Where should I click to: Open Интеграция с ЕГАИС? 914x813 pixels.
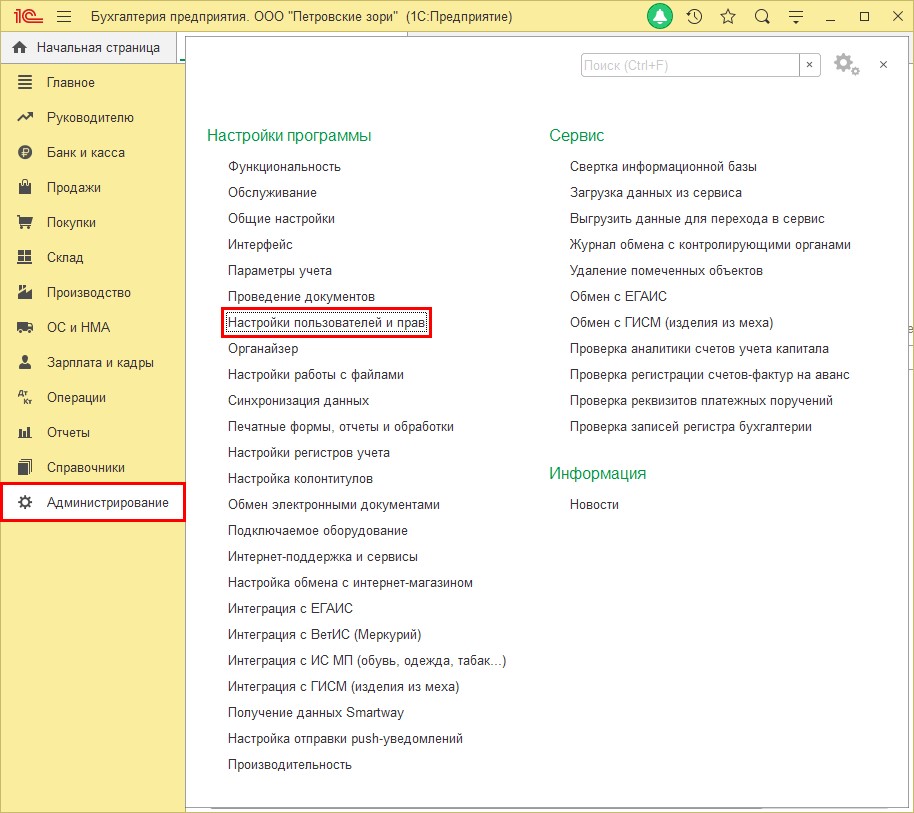[x=290, y=608]
